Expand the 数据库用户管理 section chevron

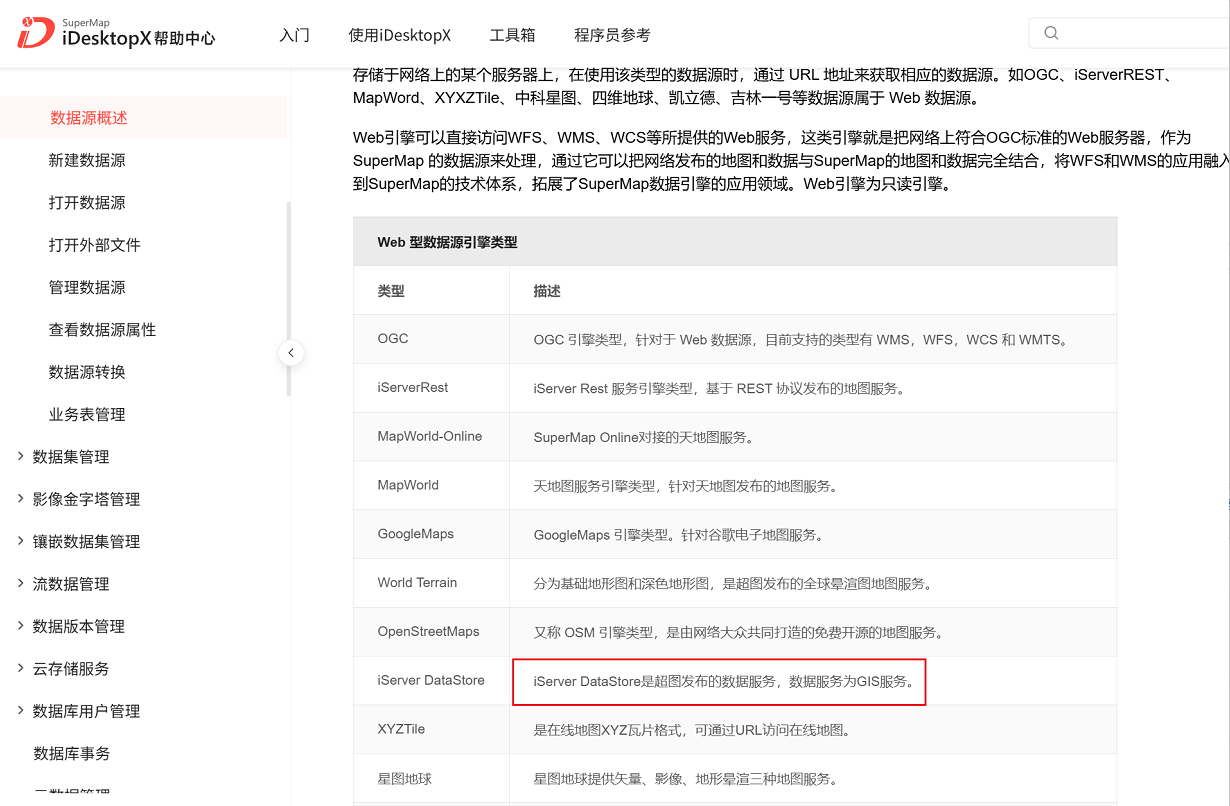coord(21,710)
